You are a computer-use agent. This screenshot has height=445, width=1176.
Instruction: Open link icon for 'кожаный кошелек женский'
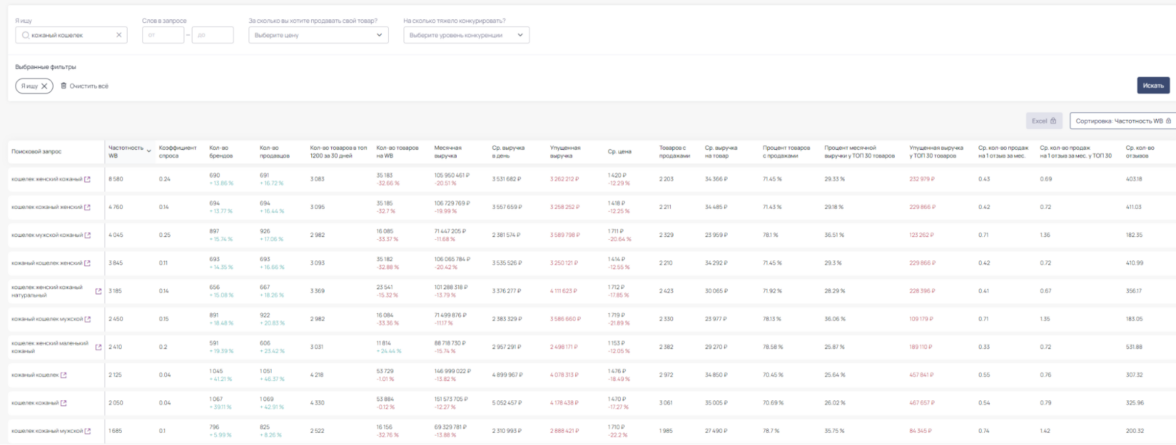87,264
